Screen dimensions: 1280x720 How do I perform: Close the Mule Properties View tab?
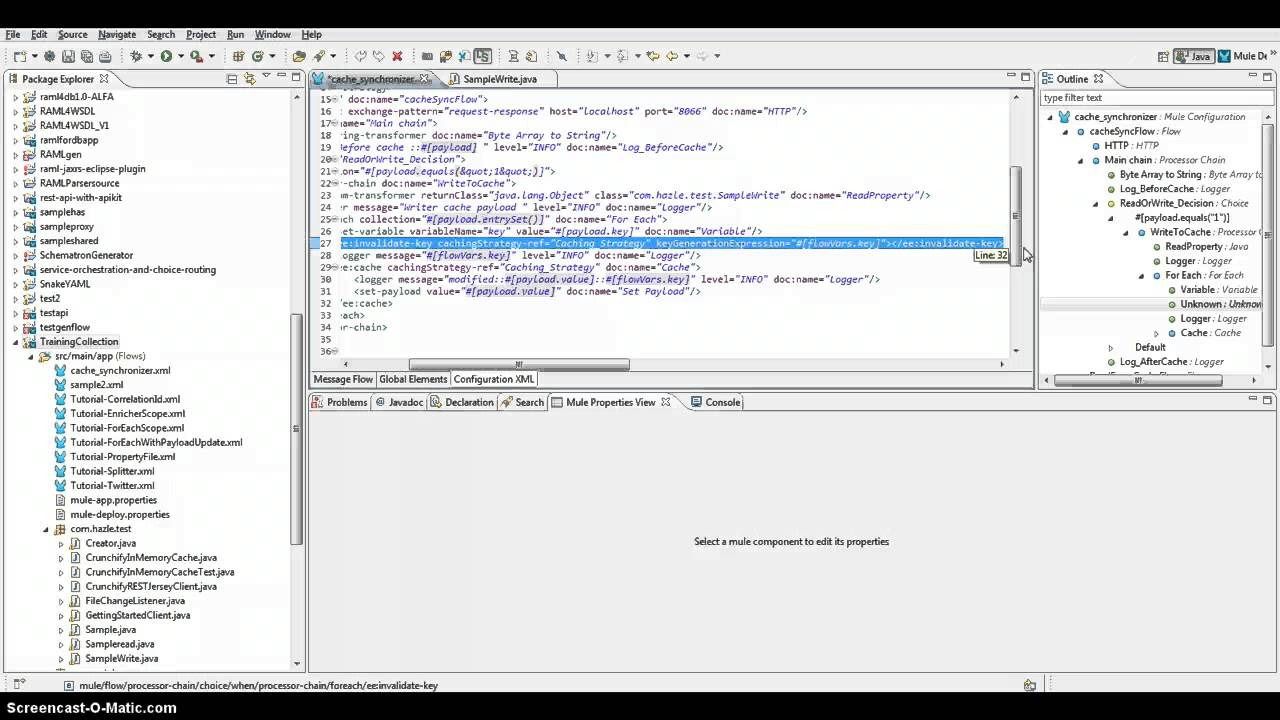pos(666,401)
